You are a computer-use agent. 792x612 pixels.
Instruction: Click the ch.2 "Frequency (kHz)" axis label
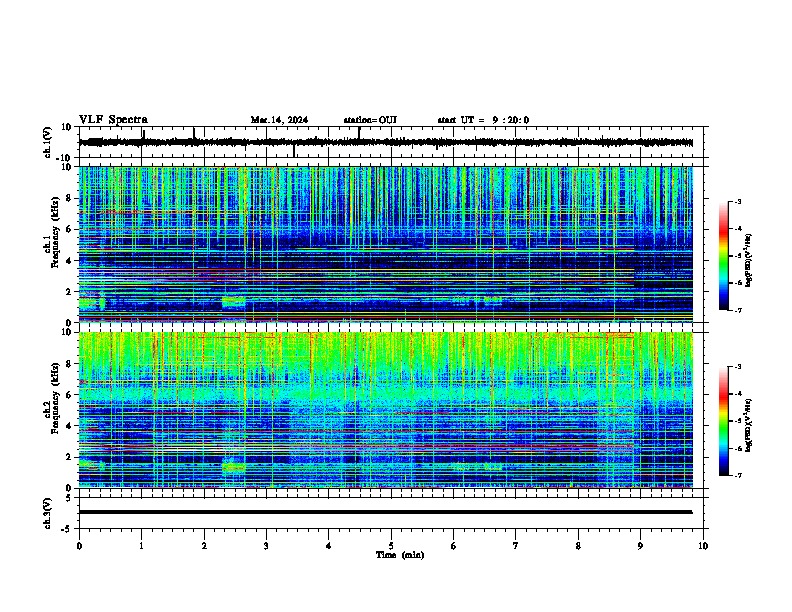tap(55, 398)
